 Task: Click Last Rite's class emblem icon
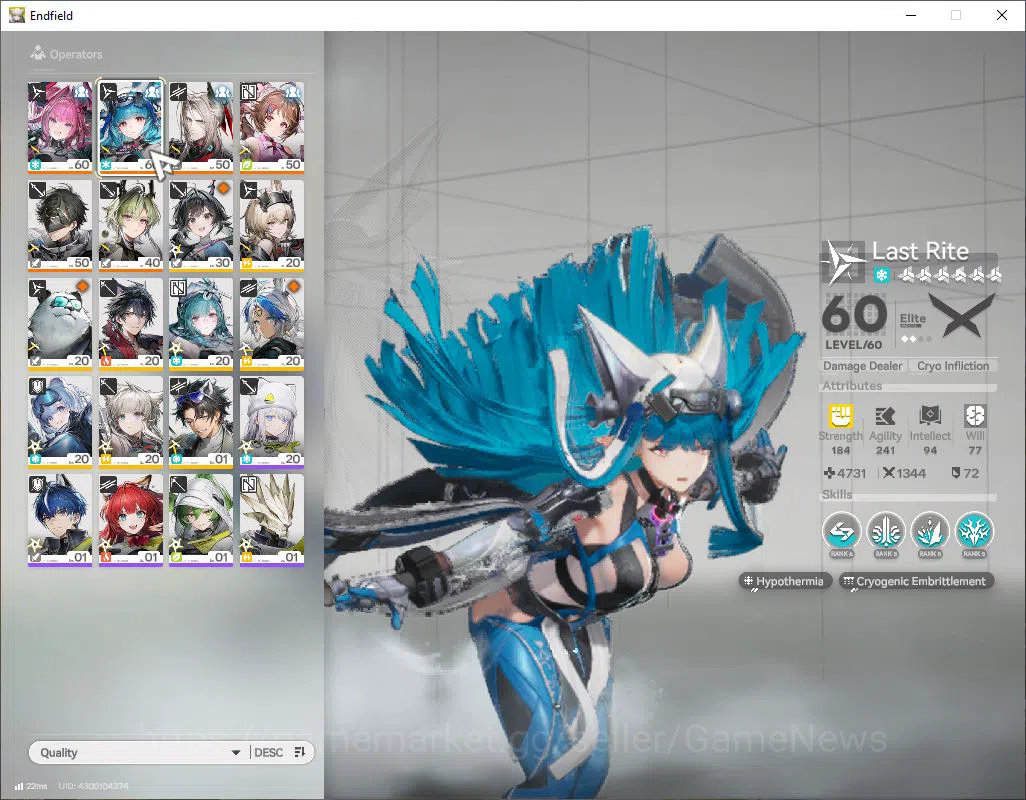coord(843,261)
